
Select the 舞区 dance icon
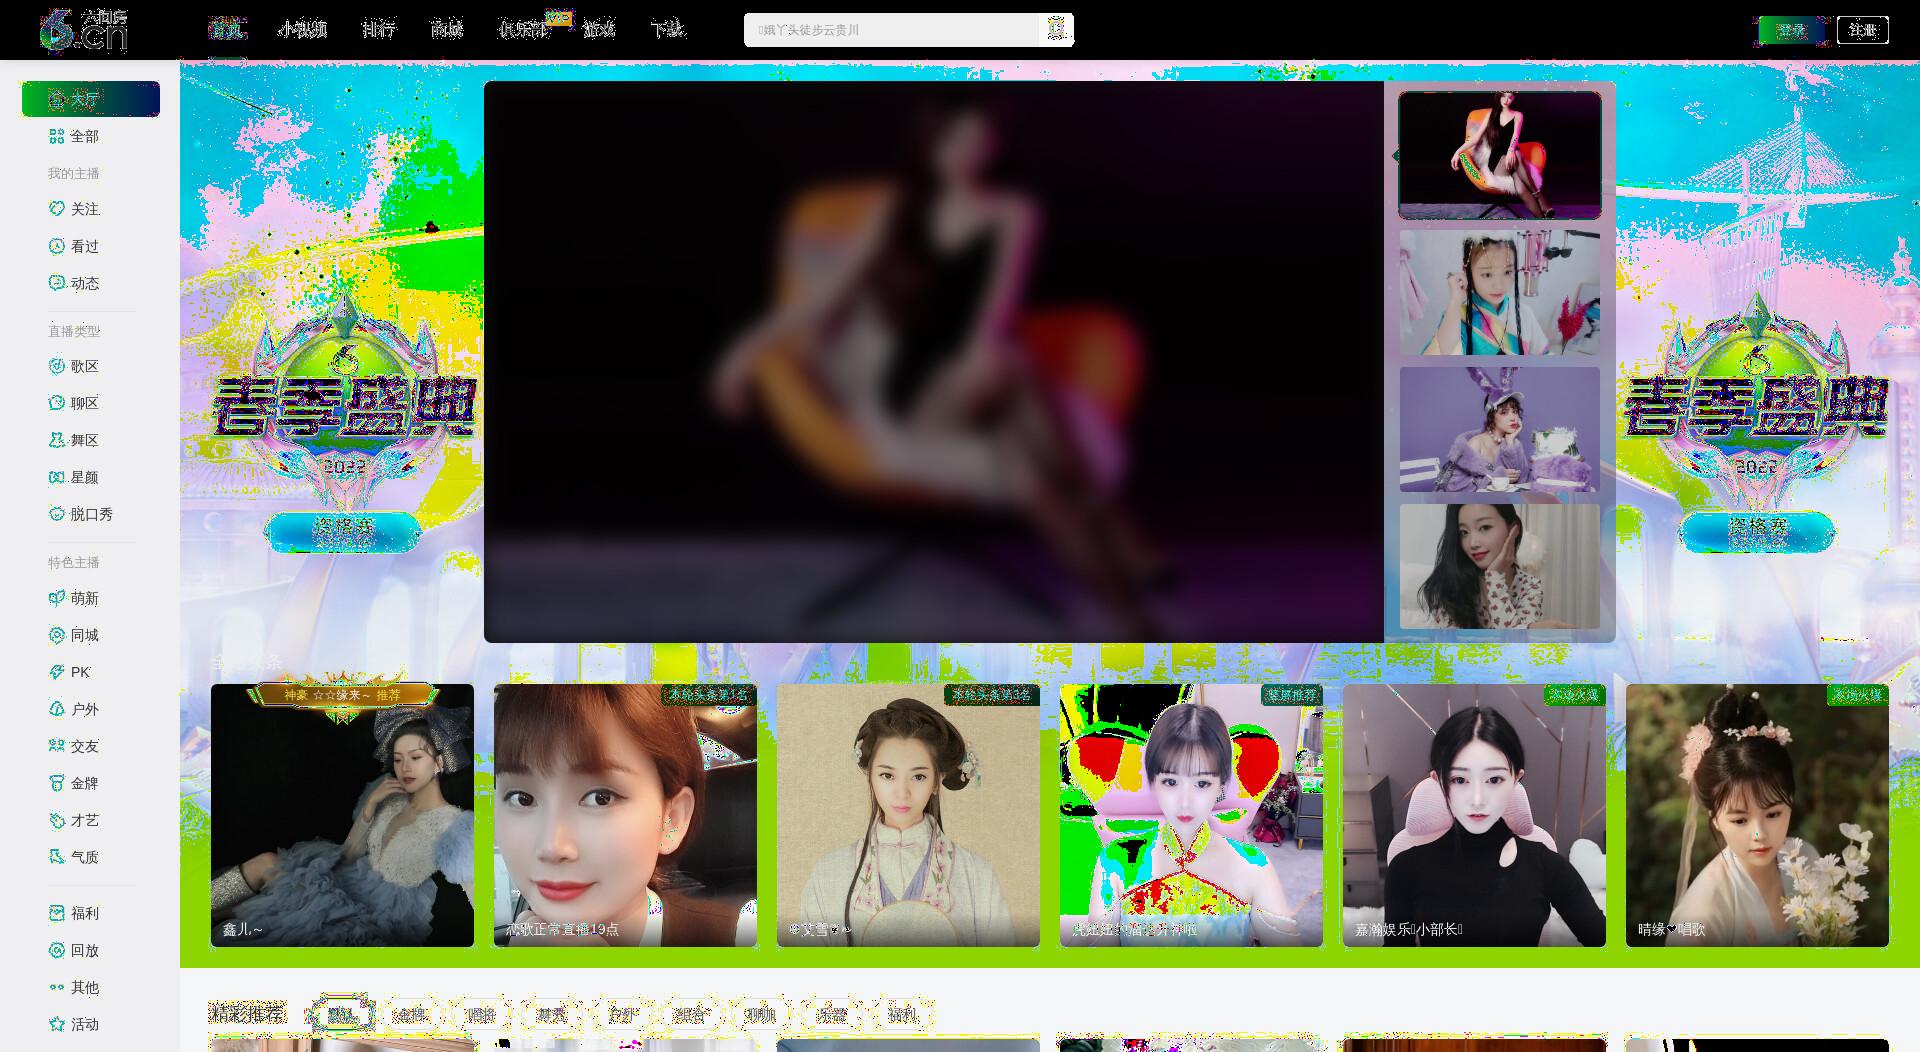pyautogui.click(x=57, y=440)
